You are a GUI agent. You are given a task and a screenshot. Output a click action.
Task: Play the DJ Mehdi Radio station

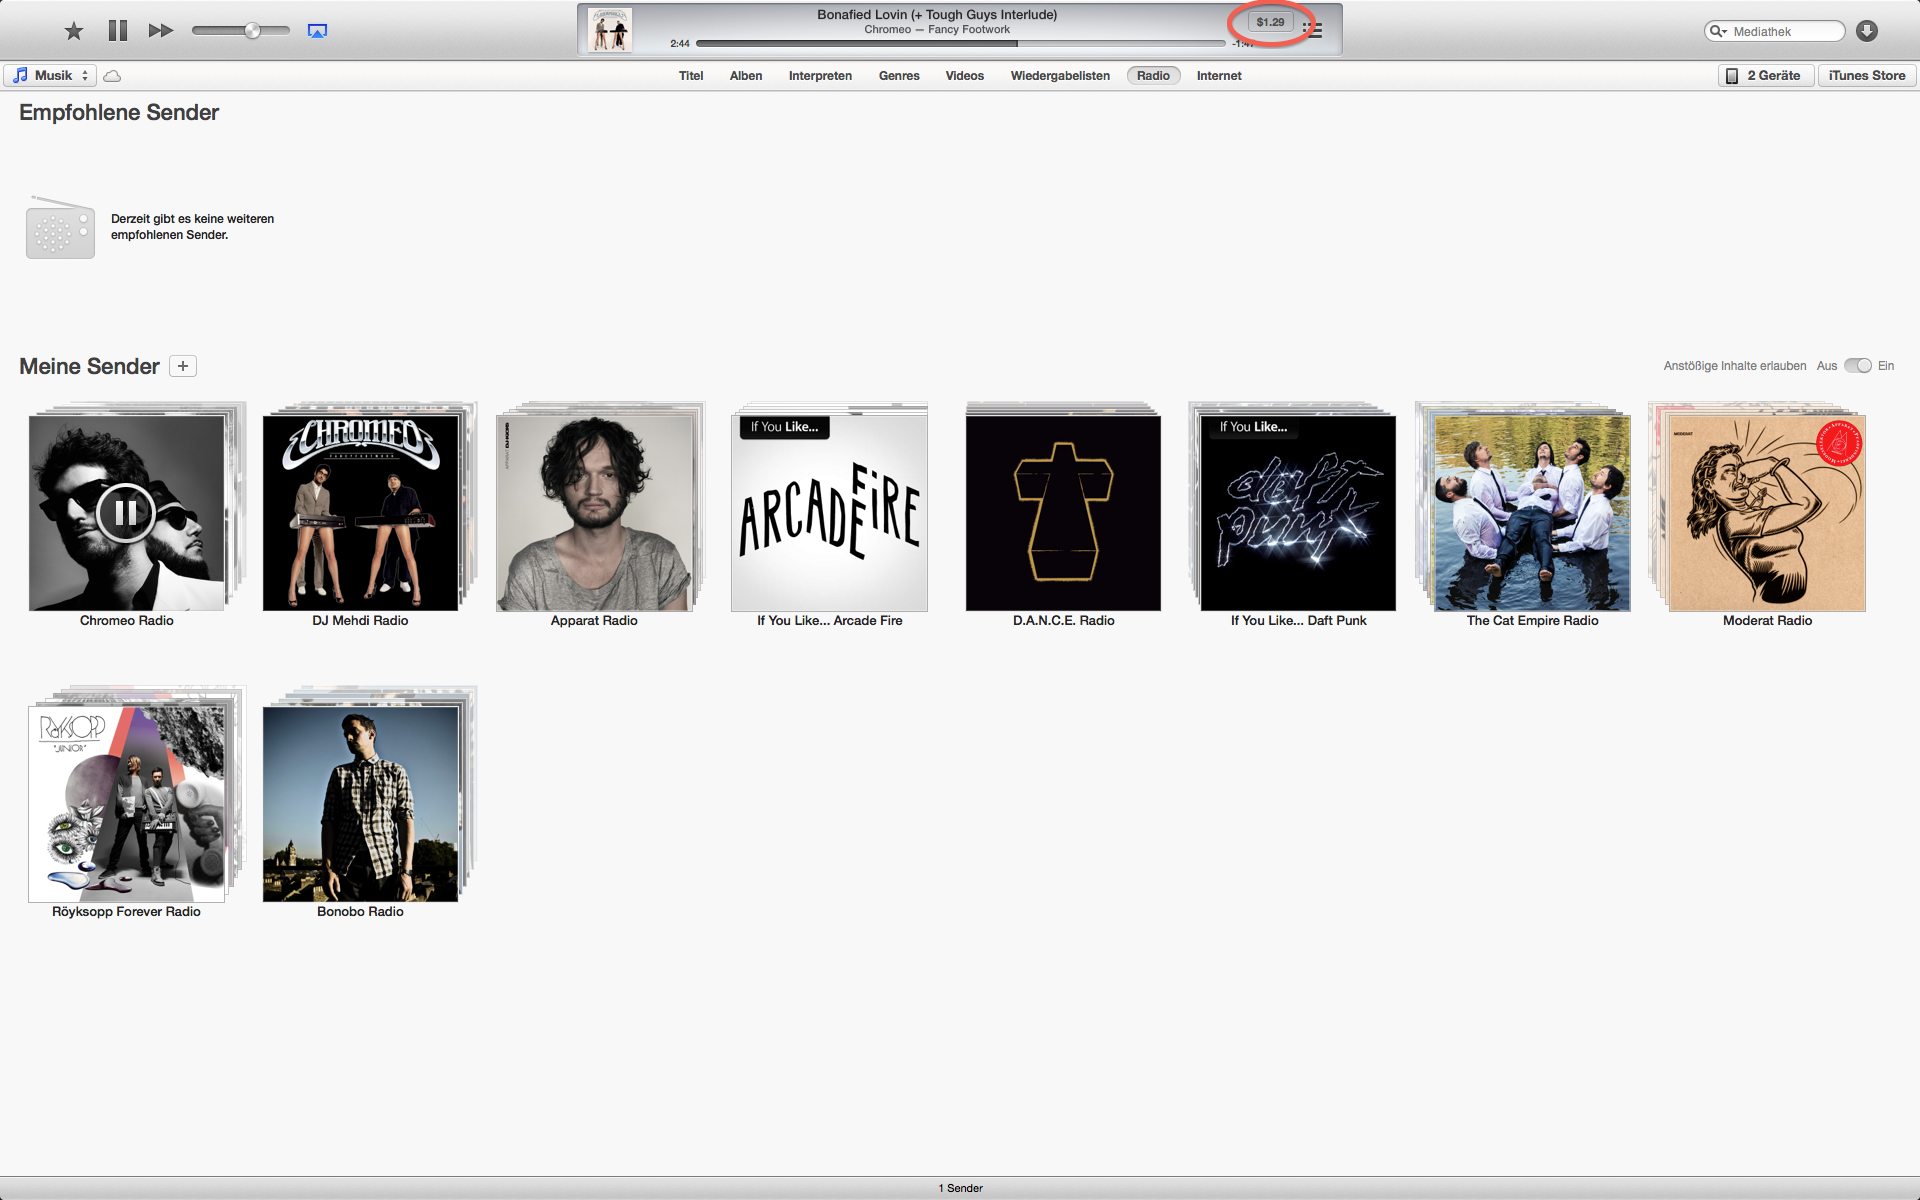coord(360,513)
